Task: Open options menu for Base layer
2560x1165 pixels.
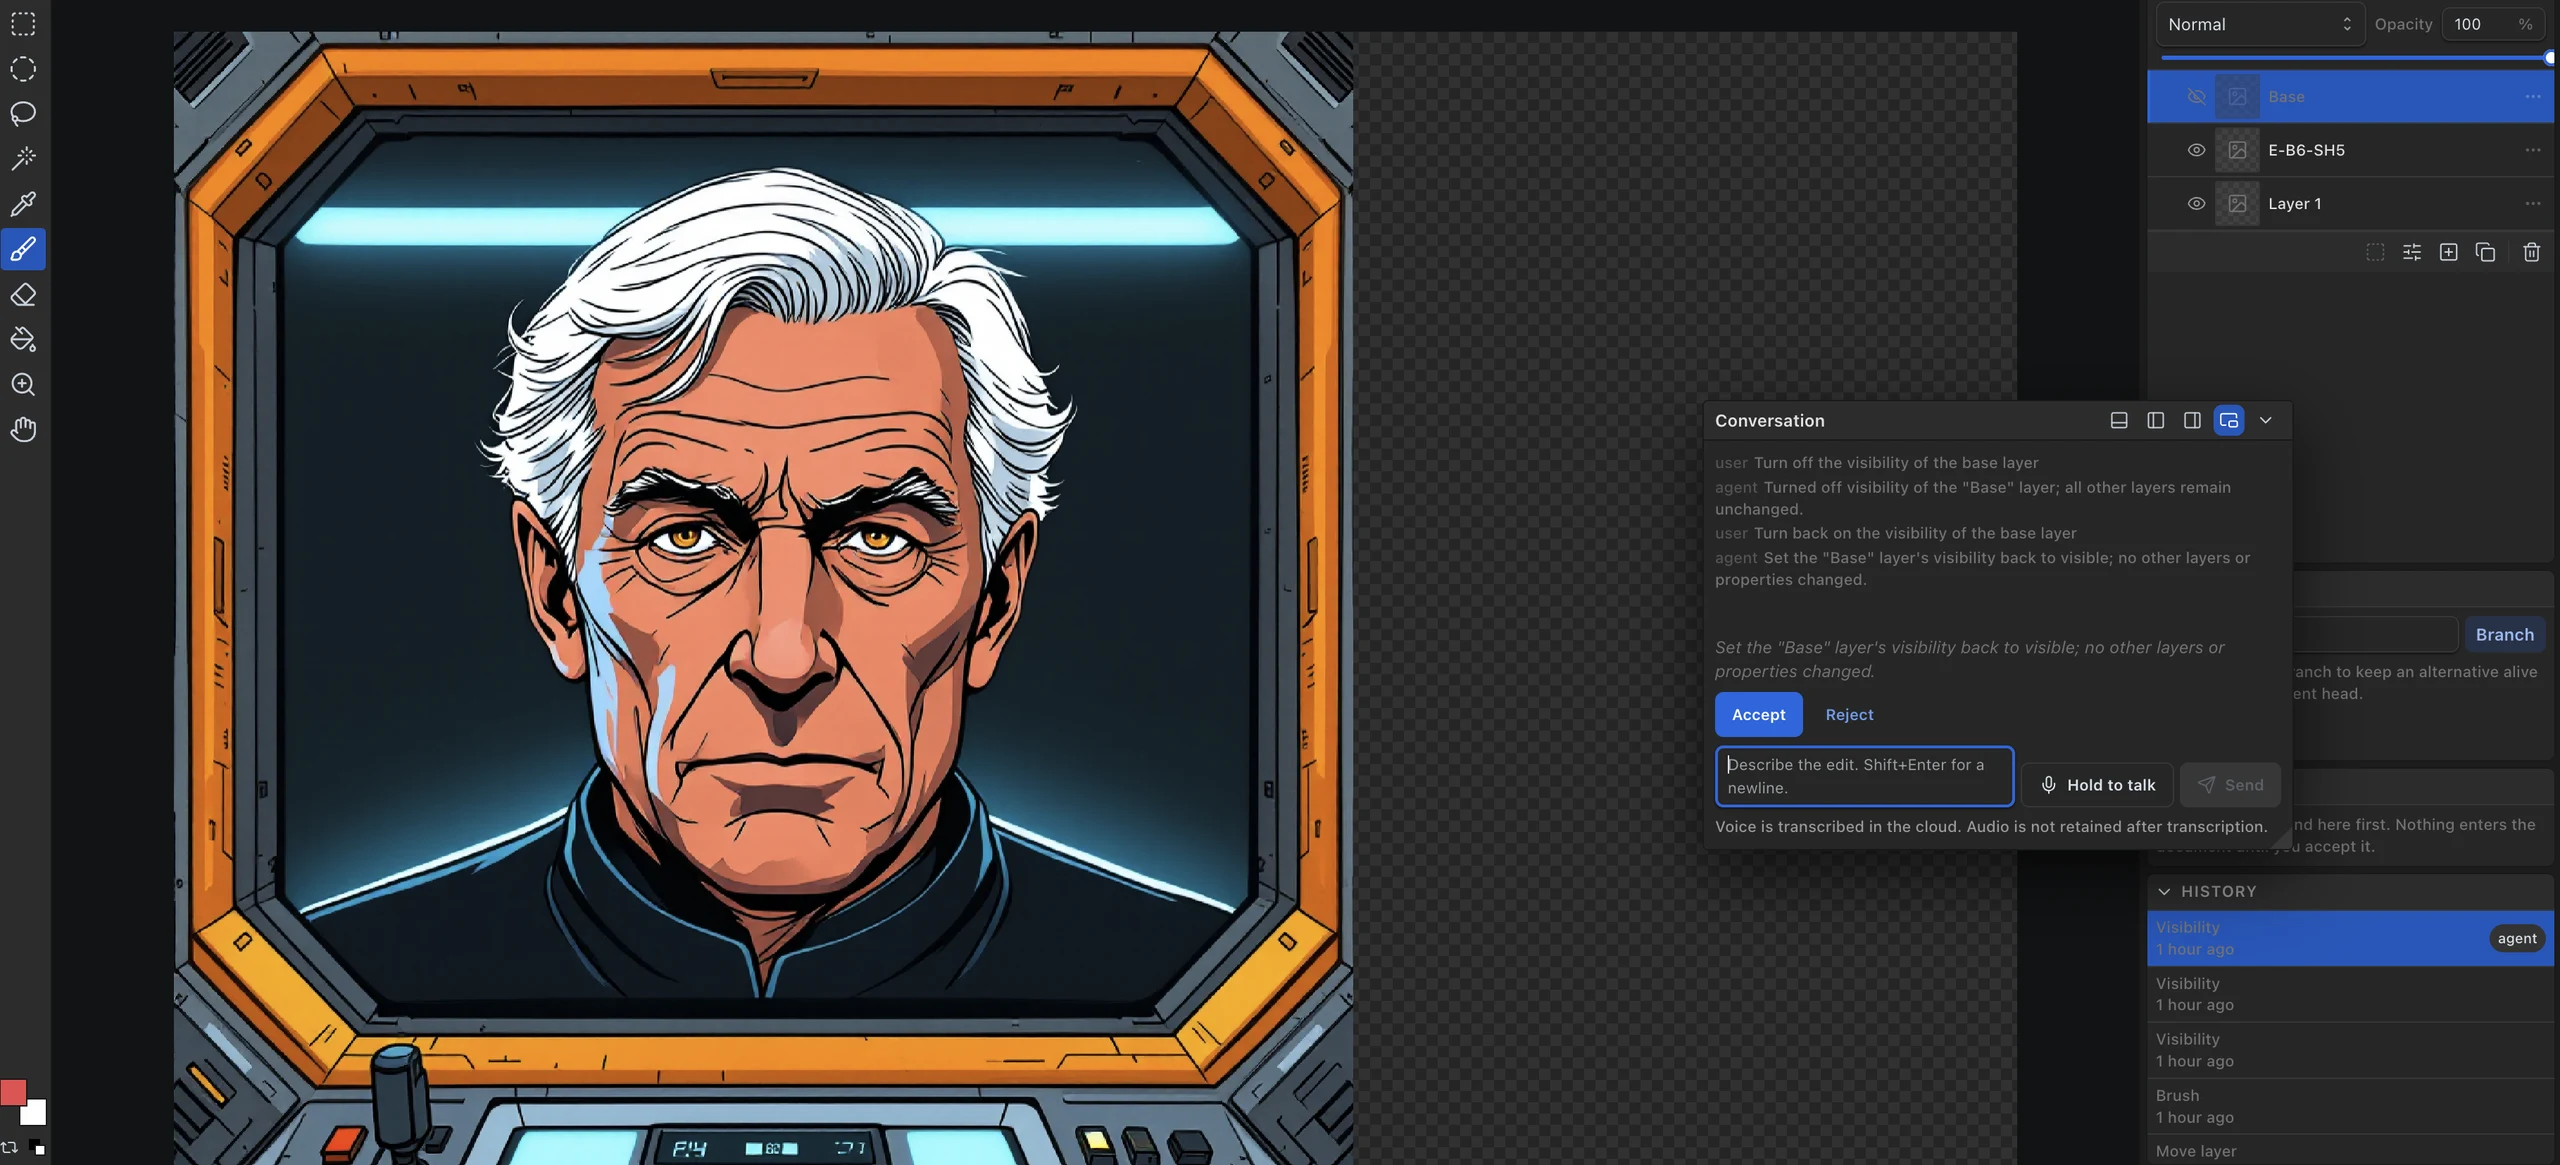Action: pyautogui.click(x=2532, y=97)
